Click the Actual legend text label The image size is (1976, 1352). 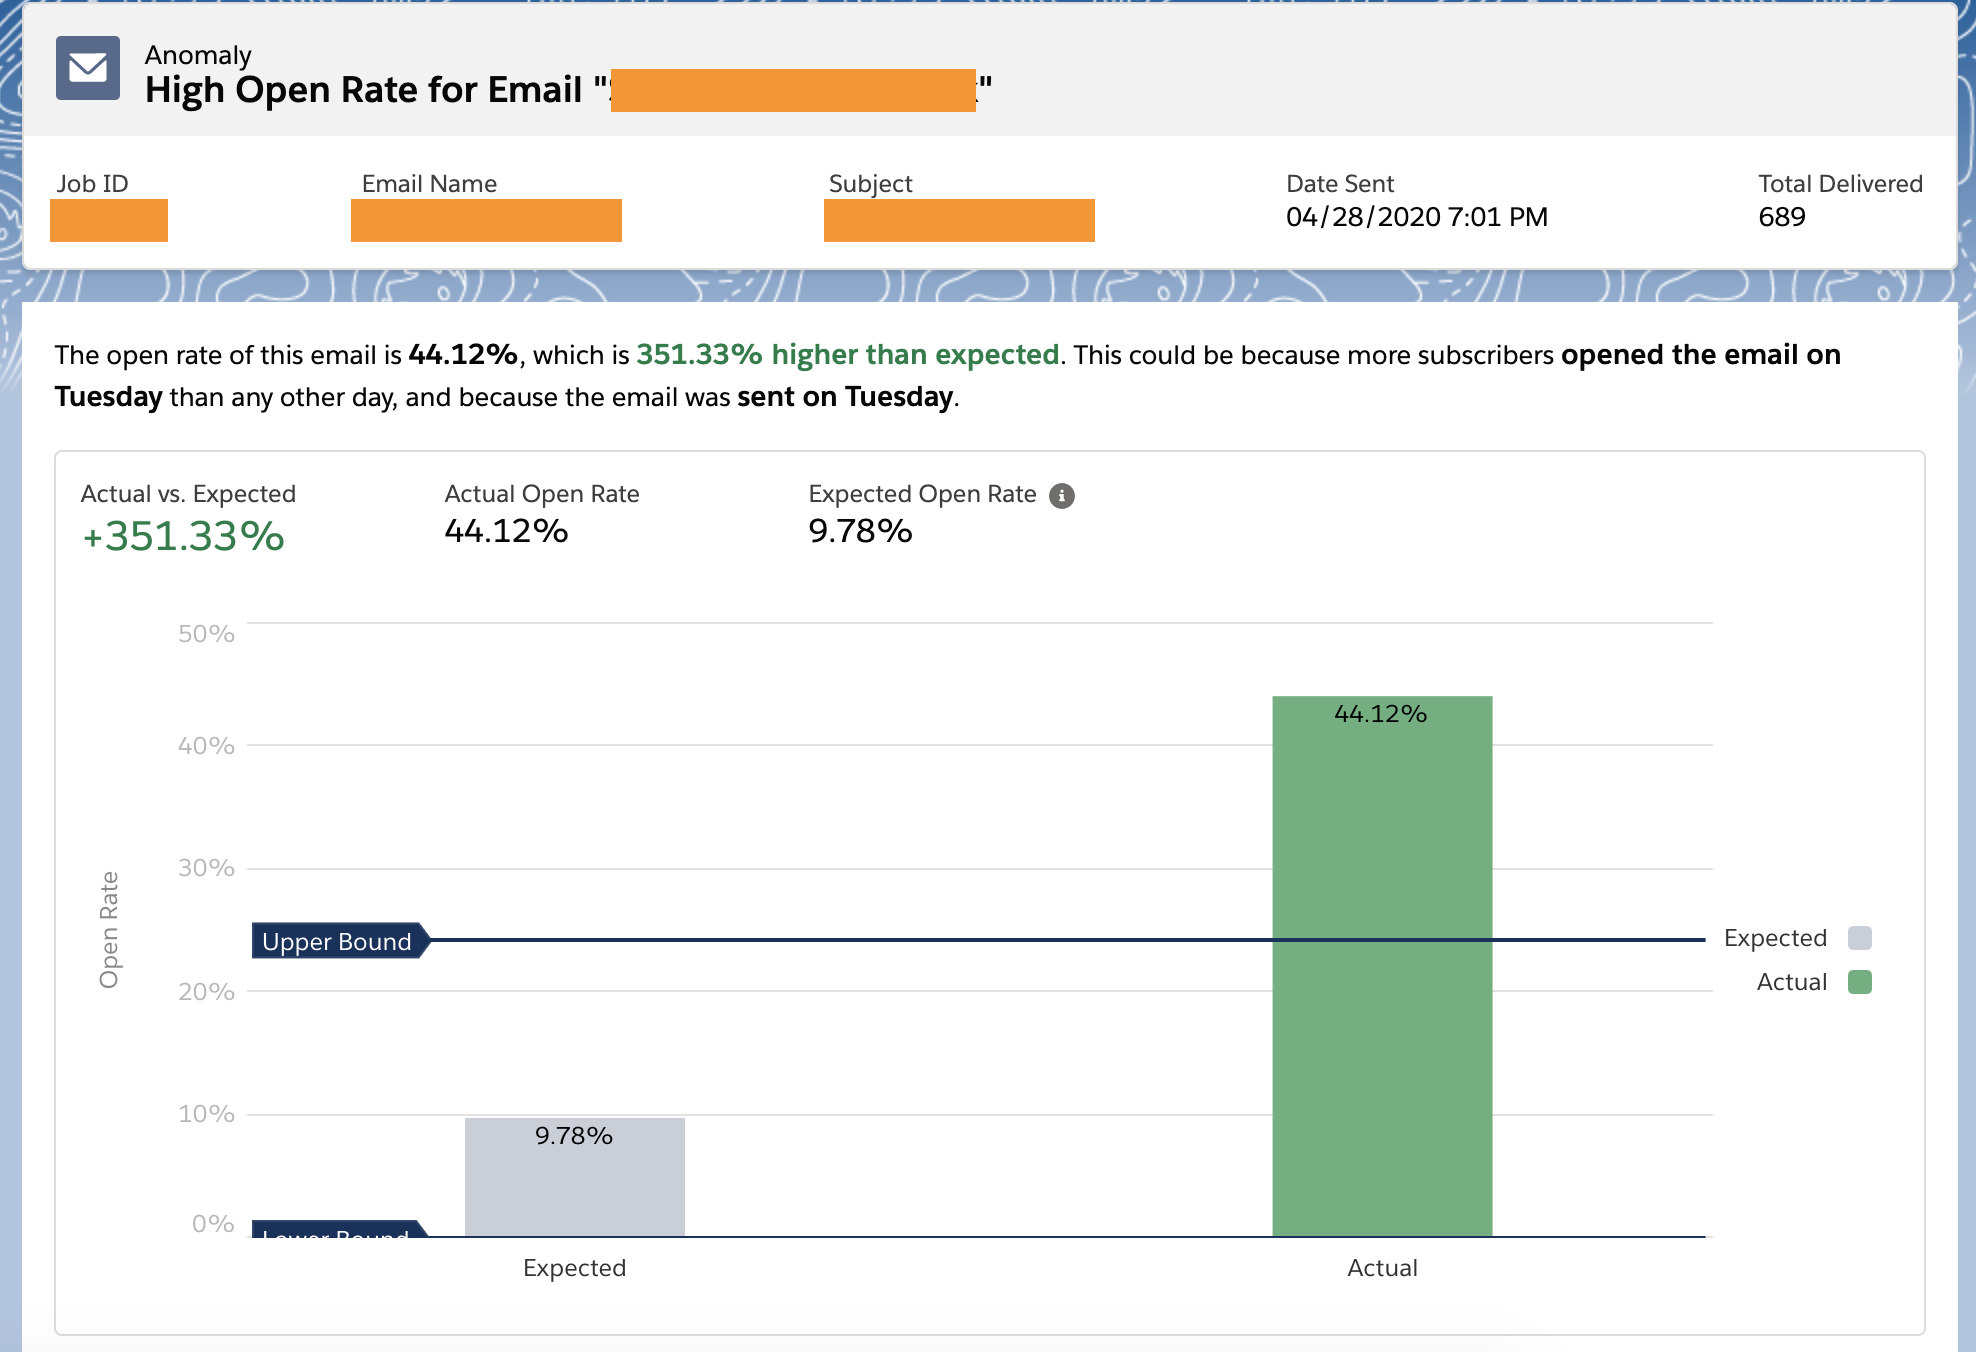(1791, 982)
